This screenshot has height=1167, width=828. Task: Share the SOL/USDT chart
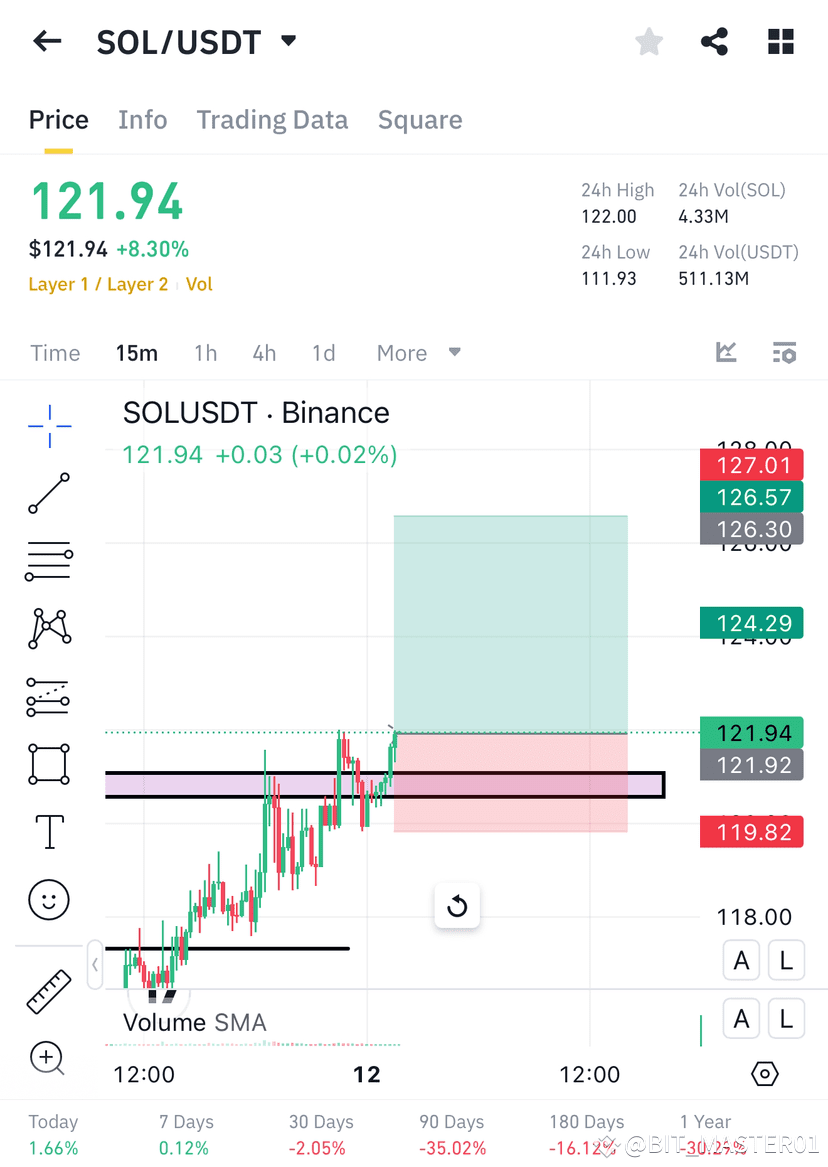coord(714,42)
